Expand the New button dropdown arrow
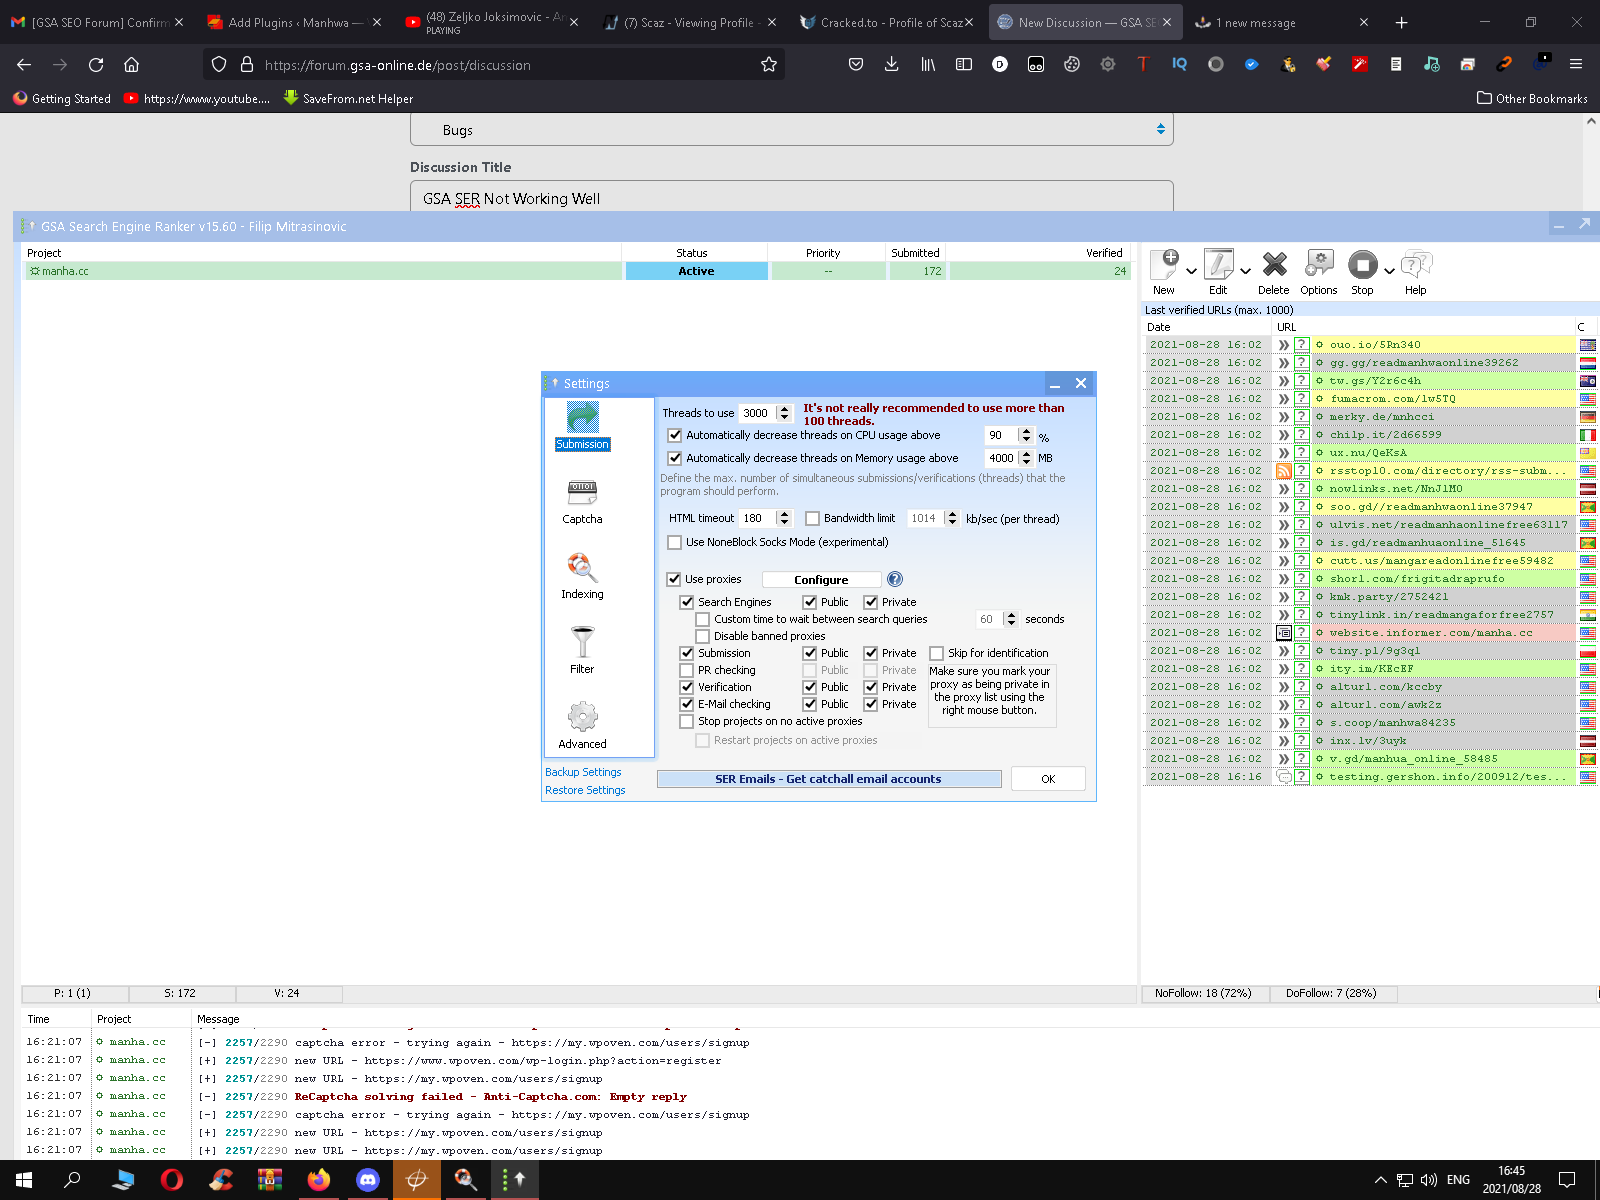The image size is (1600, 1200). click(1191, 271)
